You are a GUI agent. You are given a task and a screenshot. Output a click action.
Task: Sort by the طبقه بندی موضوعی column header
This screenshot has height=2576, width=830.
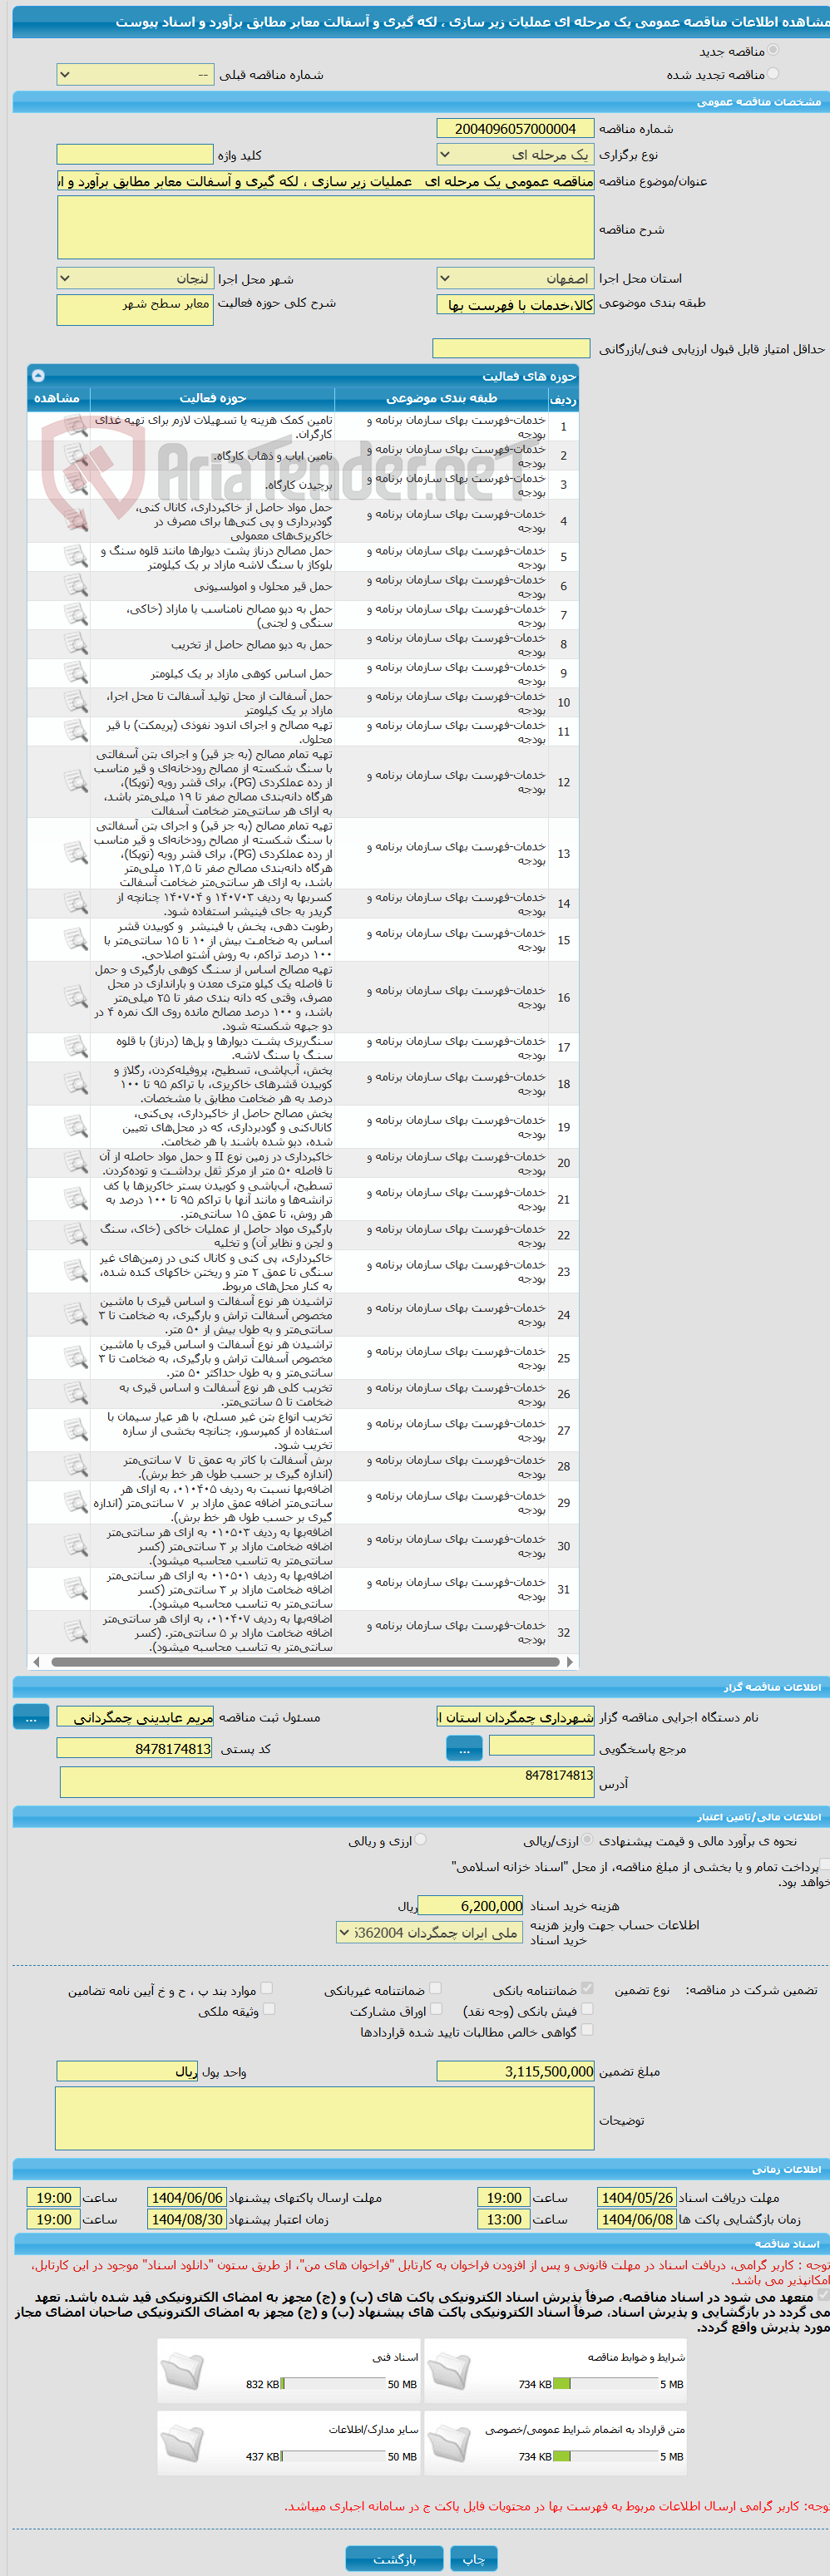(x=441, y=398)
